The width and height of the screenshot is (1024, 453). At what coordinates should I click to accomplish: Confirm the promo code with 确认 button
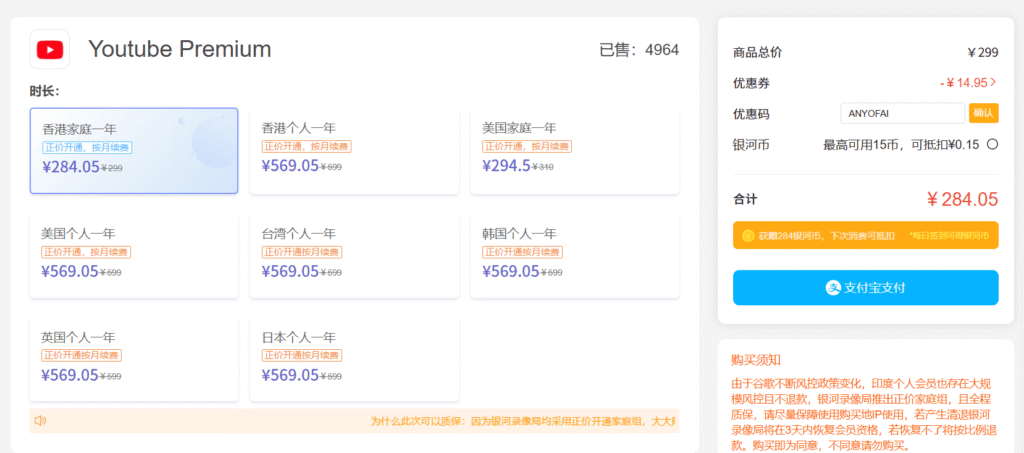[984, 113]
